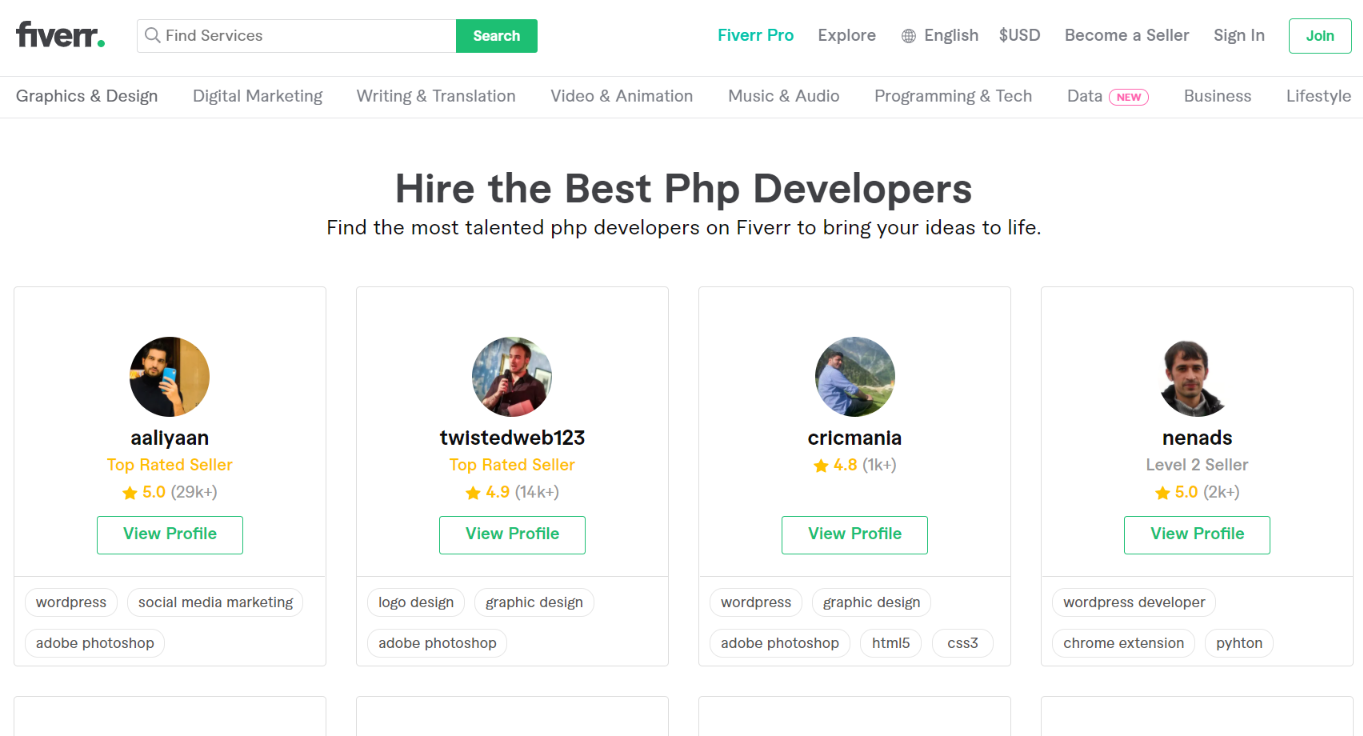
Task: Click nenads' rating star icon
Action: [1162, 493]
